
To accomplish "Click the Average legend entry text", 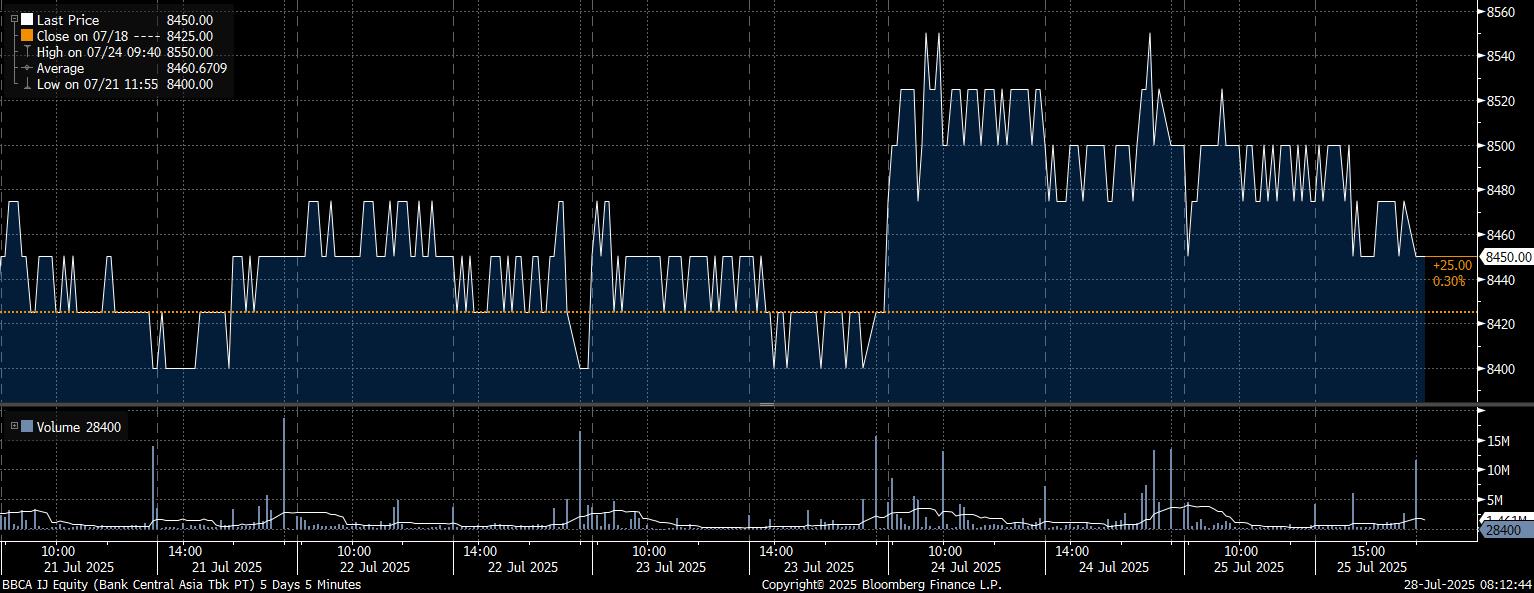I will tap(60, 68).
